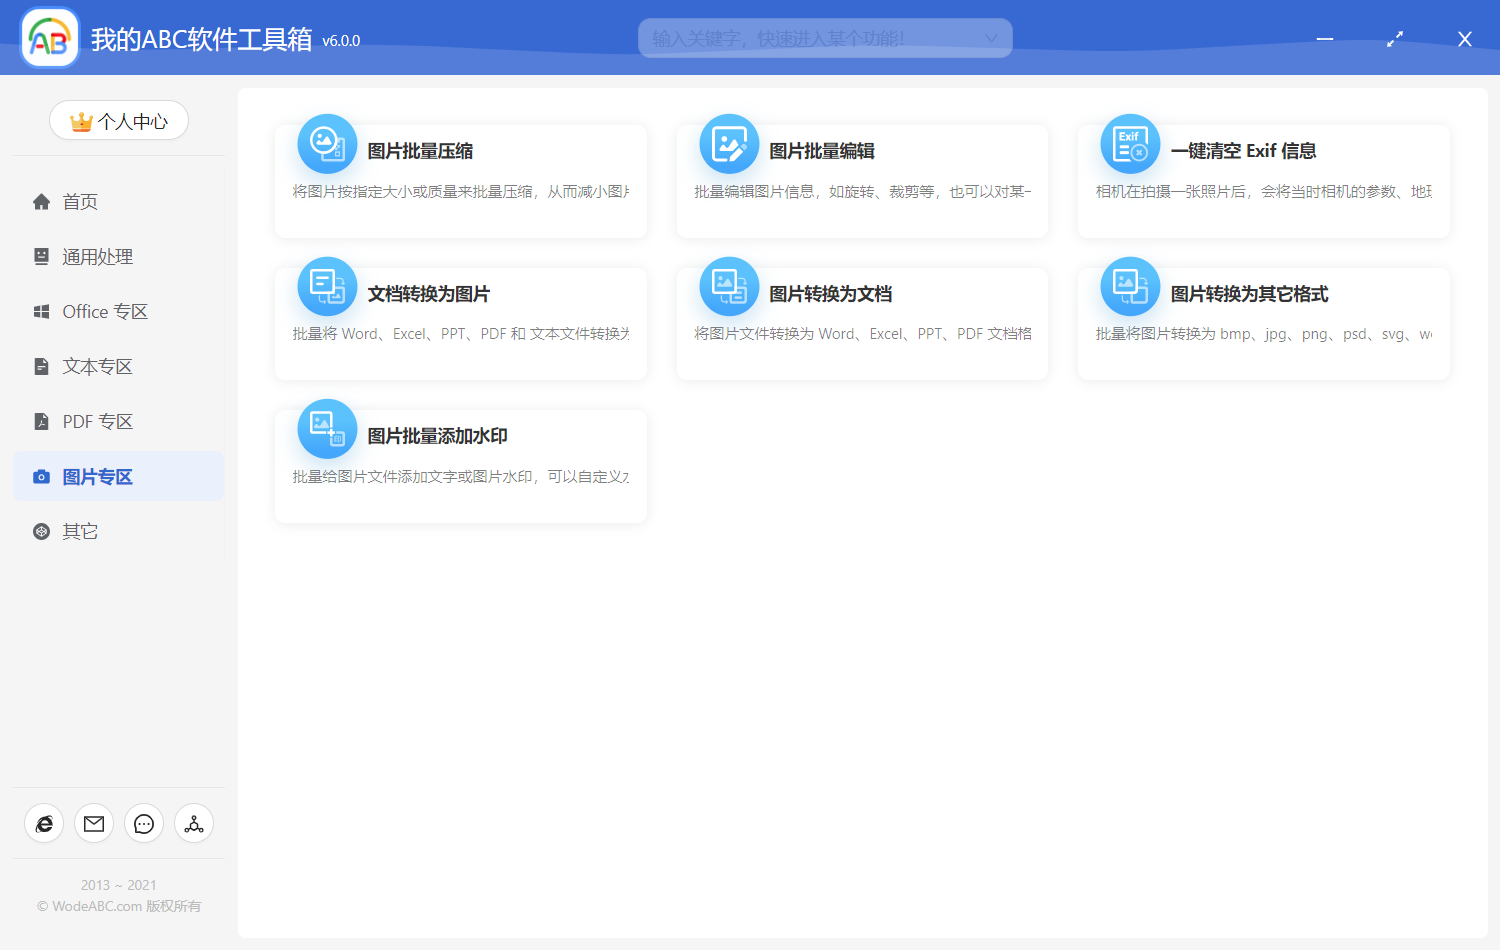Open the 图片批量编辑 tool icon

coord(729,144)
